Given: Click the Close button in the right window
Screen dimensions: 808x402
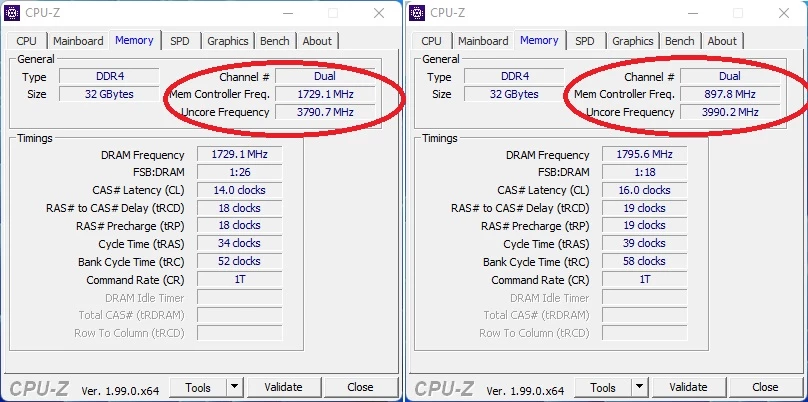Looking at the screenshot, I should [x=765, y=387].
